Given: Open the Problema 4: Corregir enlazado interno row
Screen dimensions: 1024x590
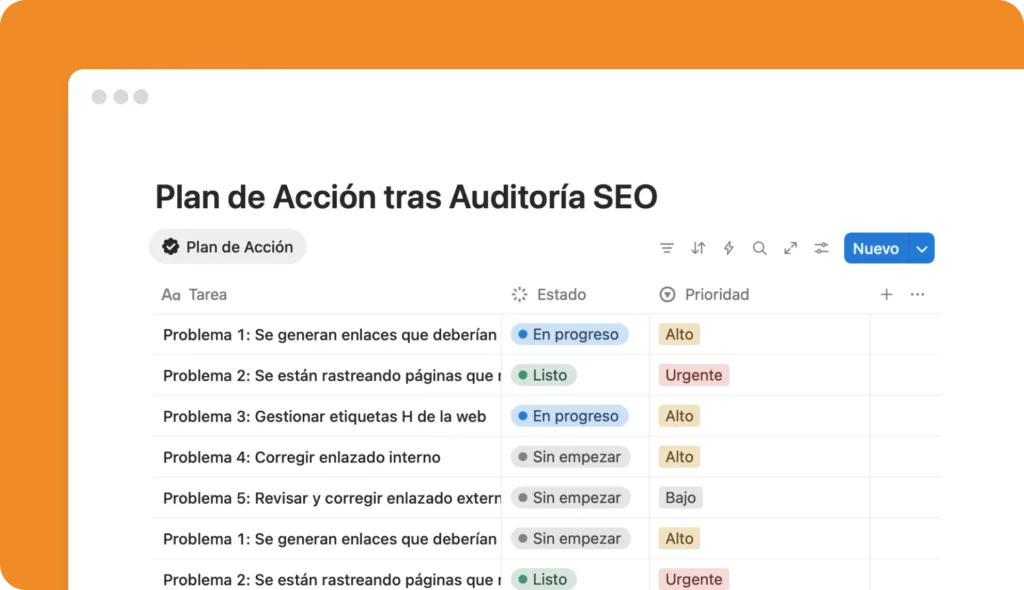Looking at the screenshot, I should coord(301,457).
